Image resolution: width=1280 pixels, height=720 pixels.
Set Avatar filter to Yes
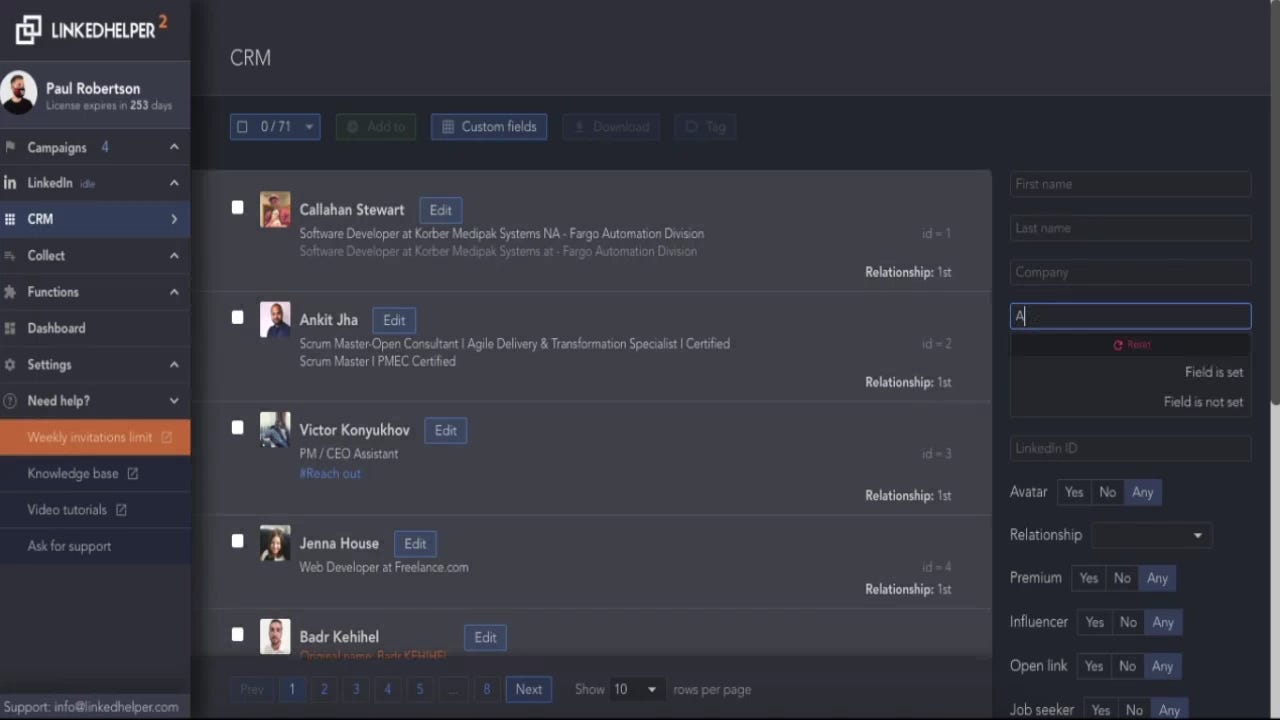(x=1074, y=492)
